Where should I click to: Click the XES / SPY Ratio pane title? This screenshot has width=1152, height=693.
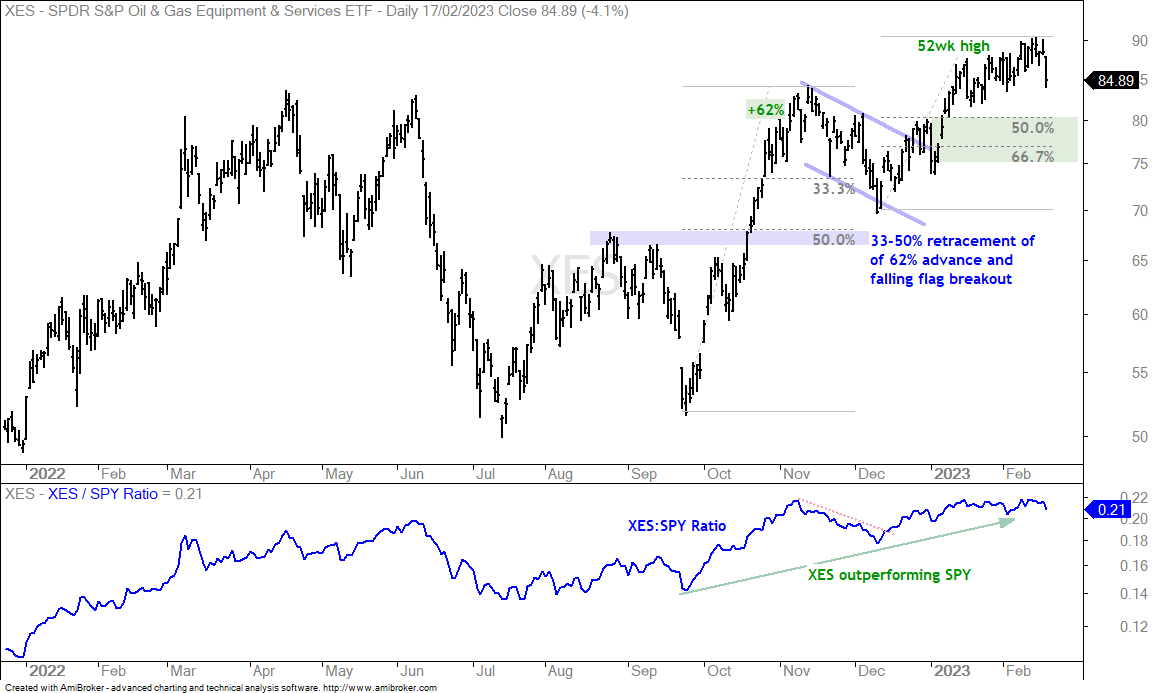(x=104, y=494)
